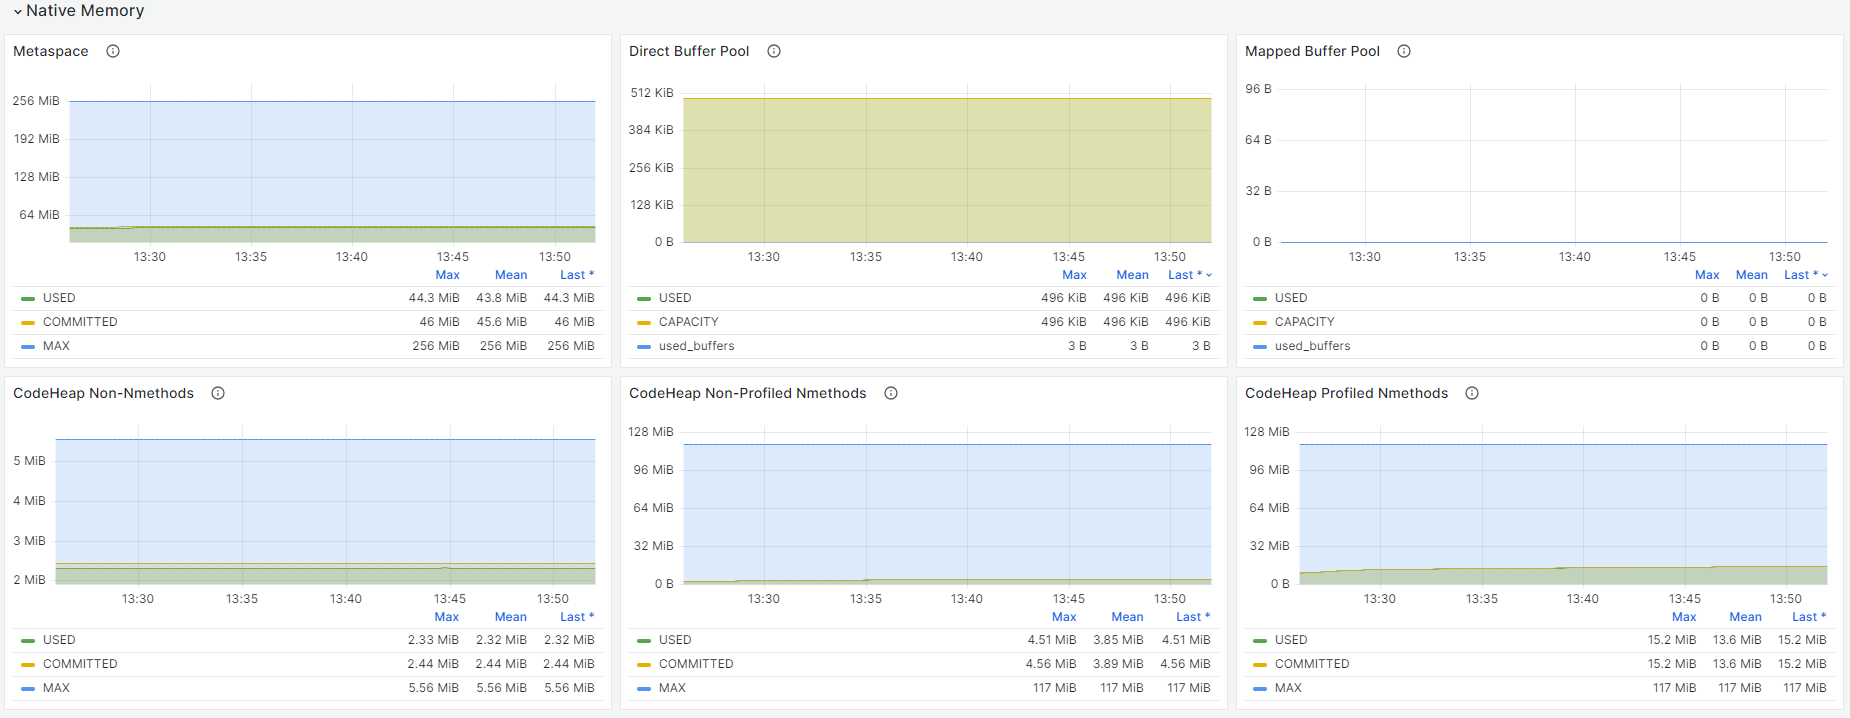Click the CodeHeap Profiled Nmethods info icon
Image resolution: width=1850 pixels, height=718 pixels.
click(1472, 393)
